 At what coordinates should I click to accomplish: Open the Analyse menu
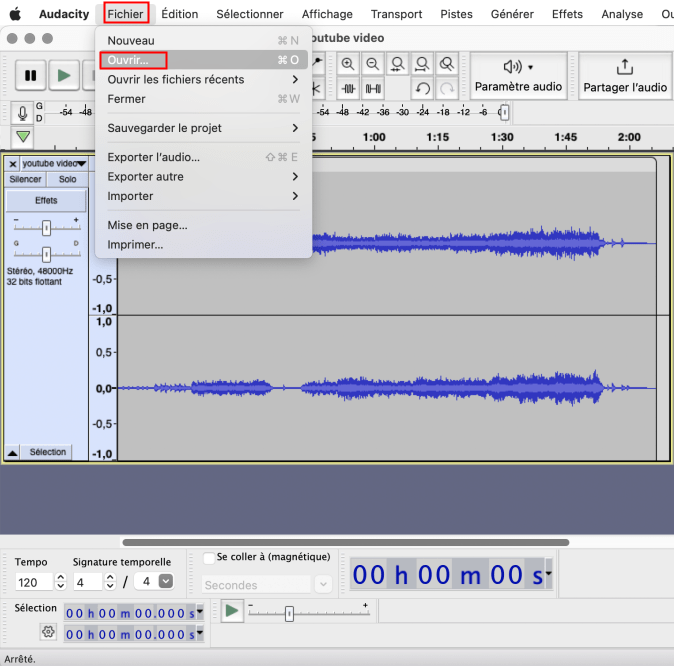[622, 14]
